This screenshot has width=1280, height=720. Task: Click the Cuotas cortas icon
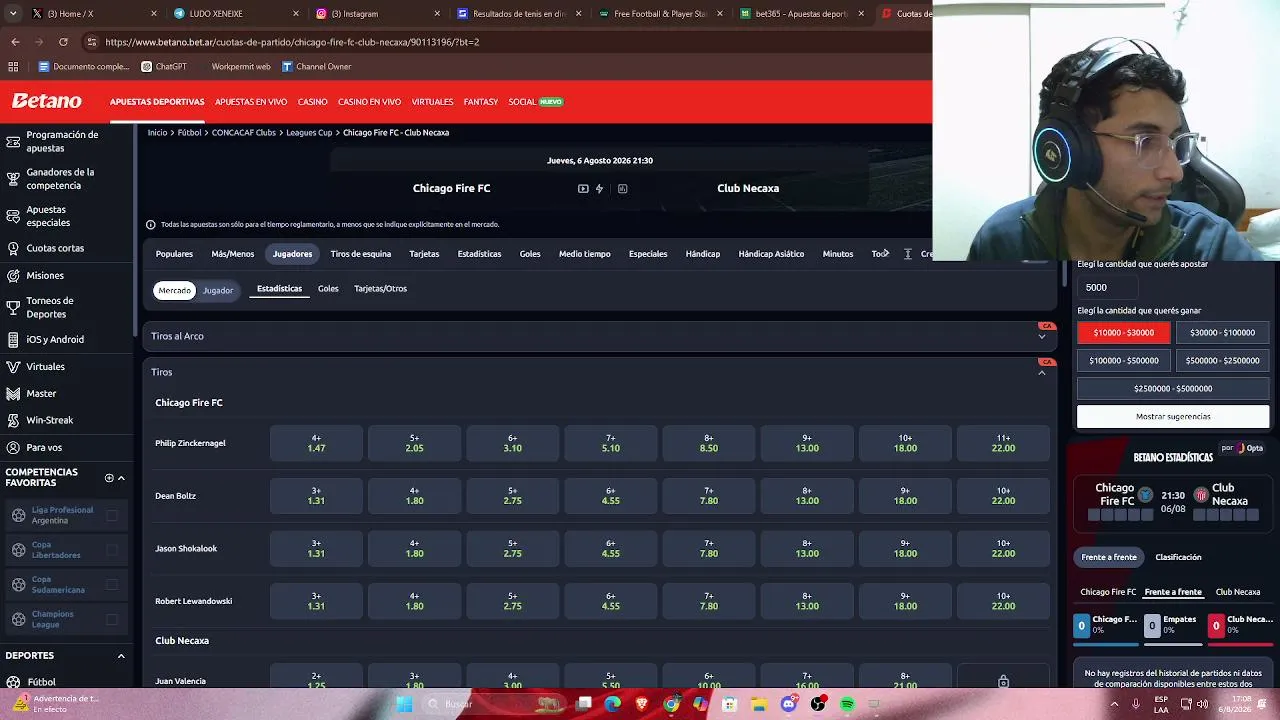pos(13,248)
